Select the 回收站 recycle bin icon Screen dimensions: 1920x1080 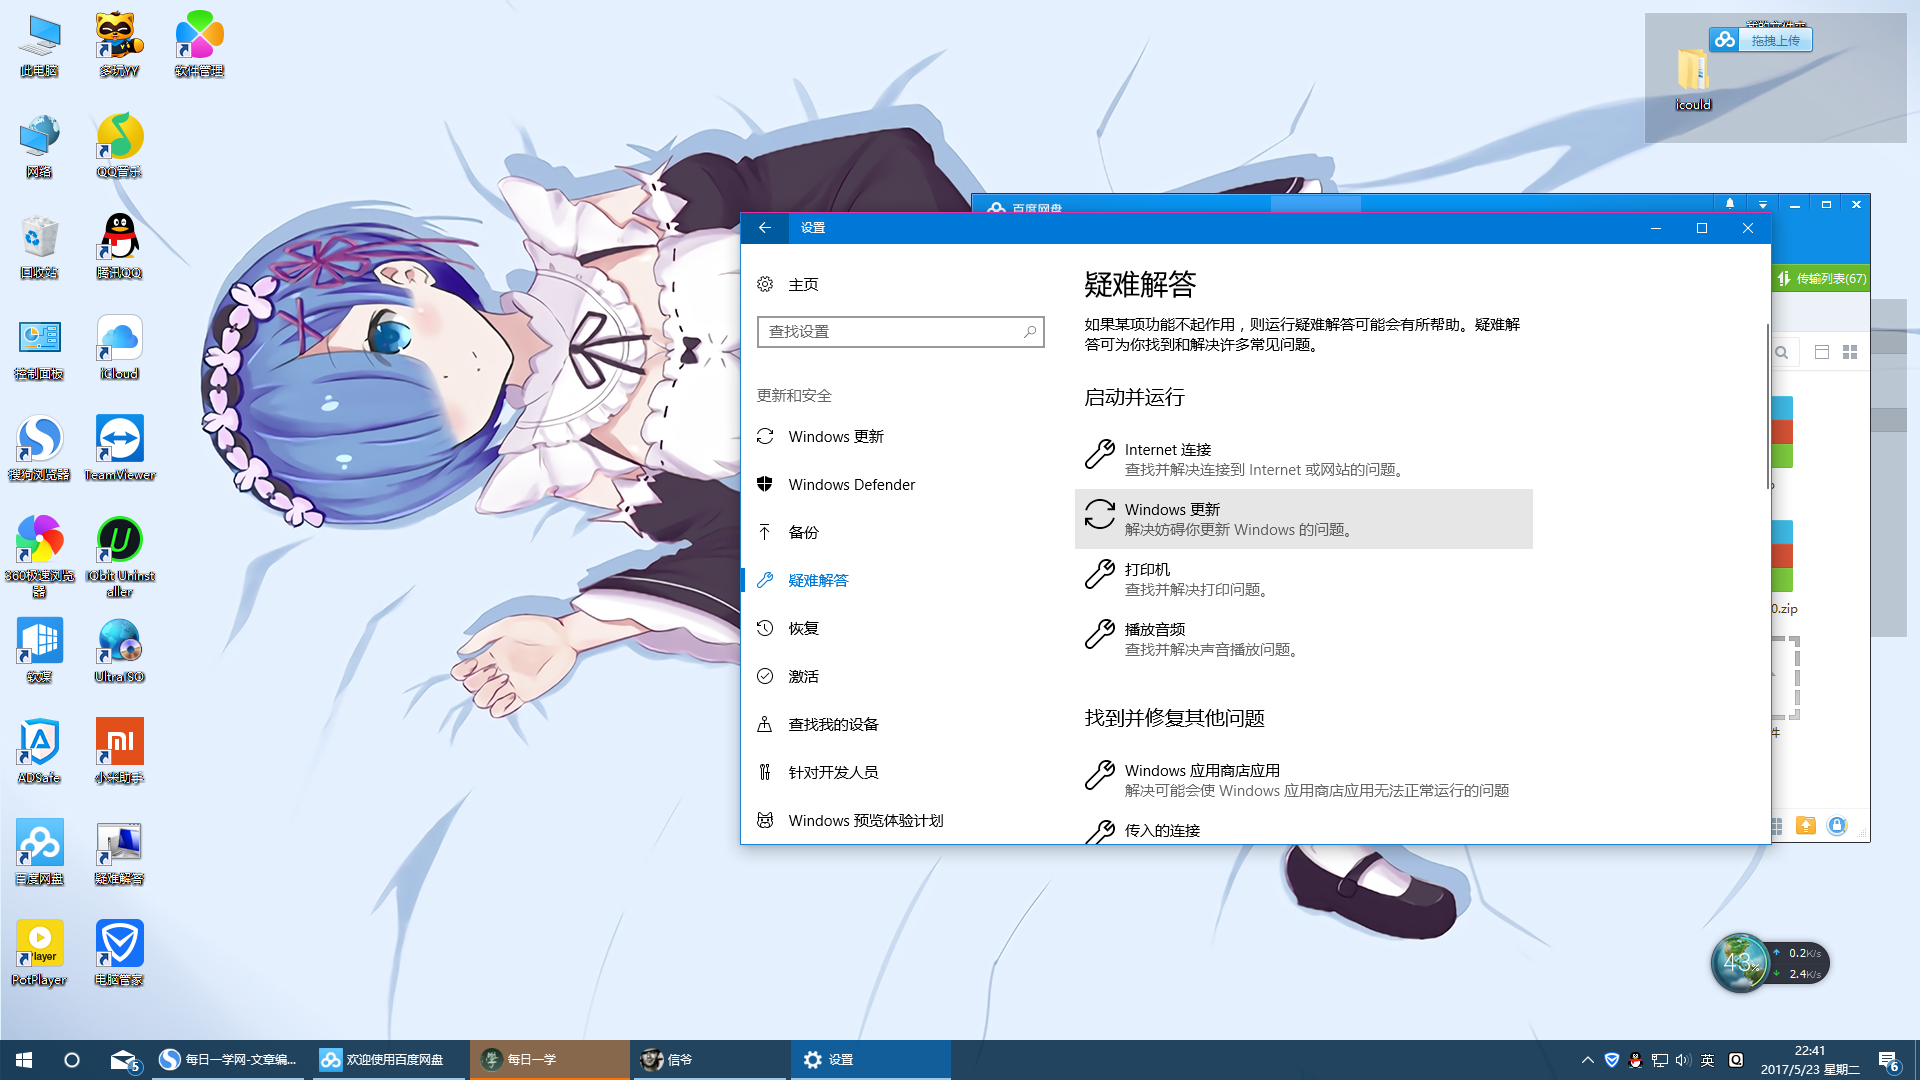point(39,248)
